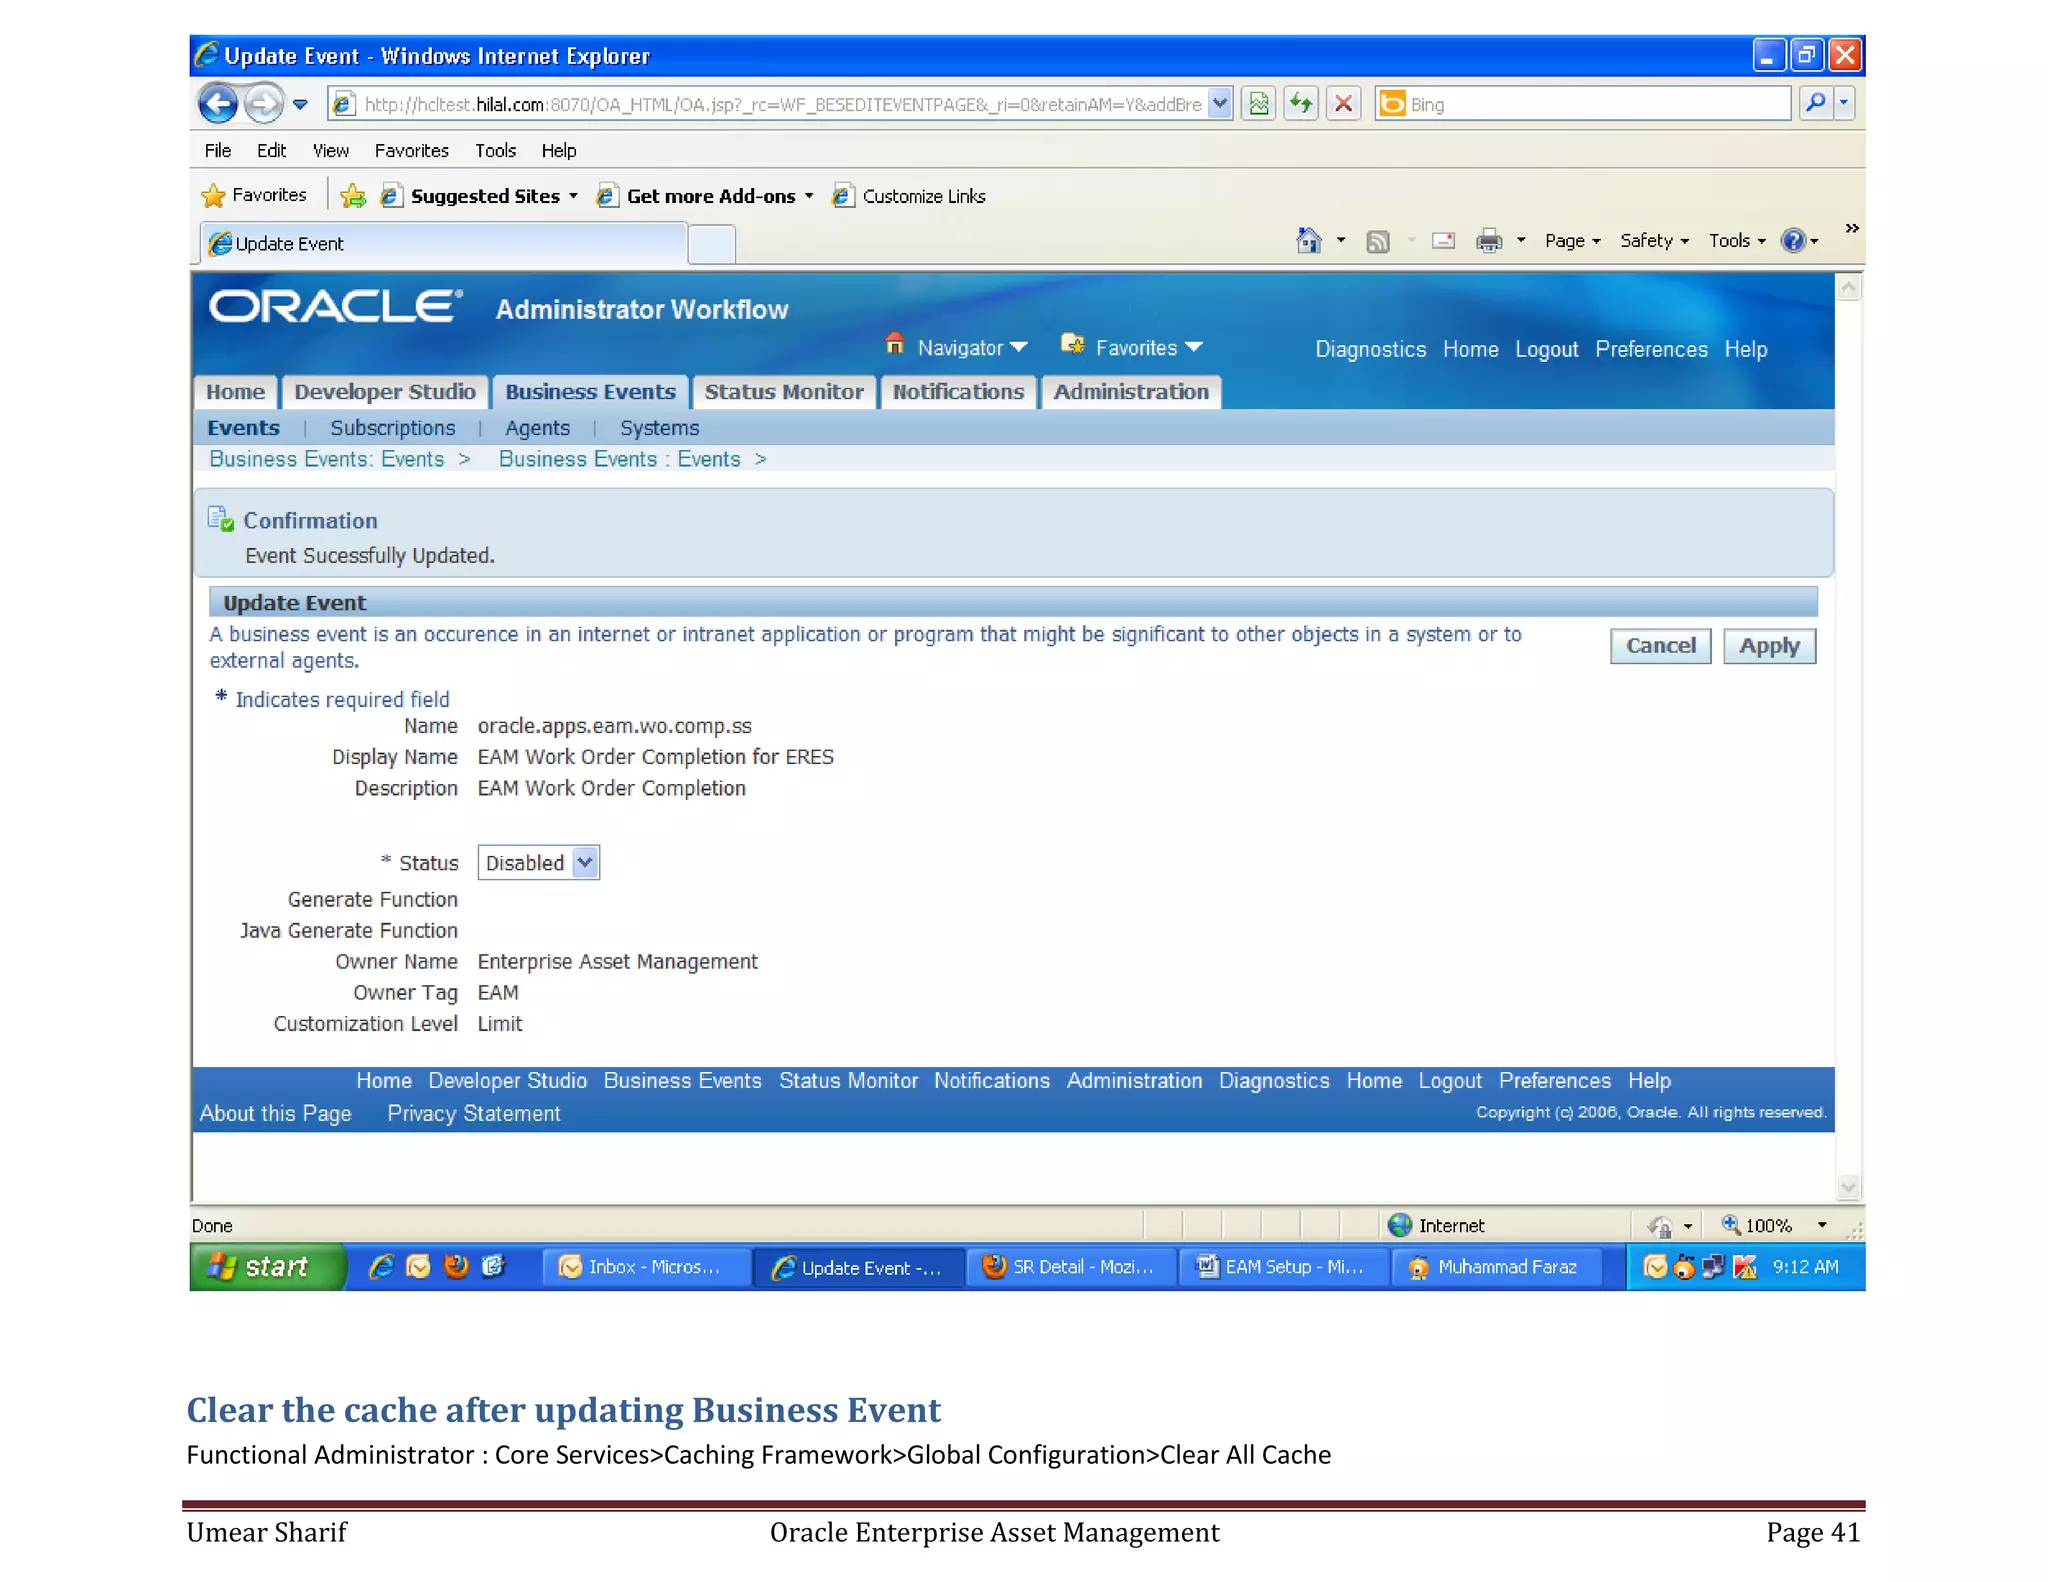Click the red Stop loading icon
Screen dimensions: 2048x1582
tap(1343, 103)
